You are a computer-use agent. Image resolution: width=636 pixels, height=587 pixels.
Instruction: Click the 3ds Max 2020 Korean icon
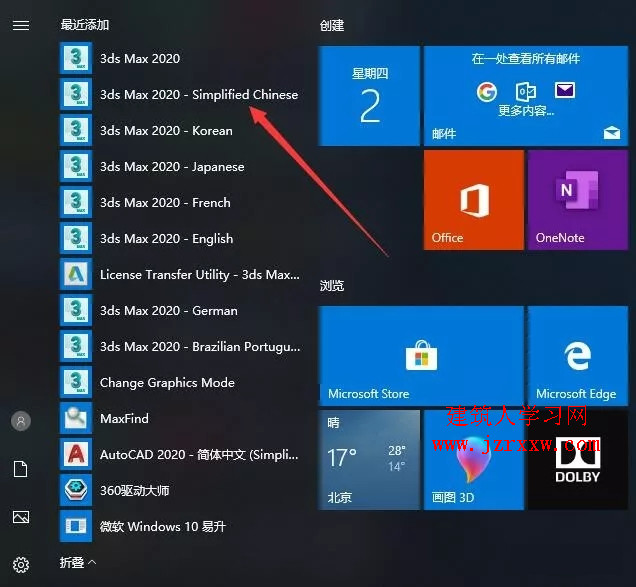[76, 130]
